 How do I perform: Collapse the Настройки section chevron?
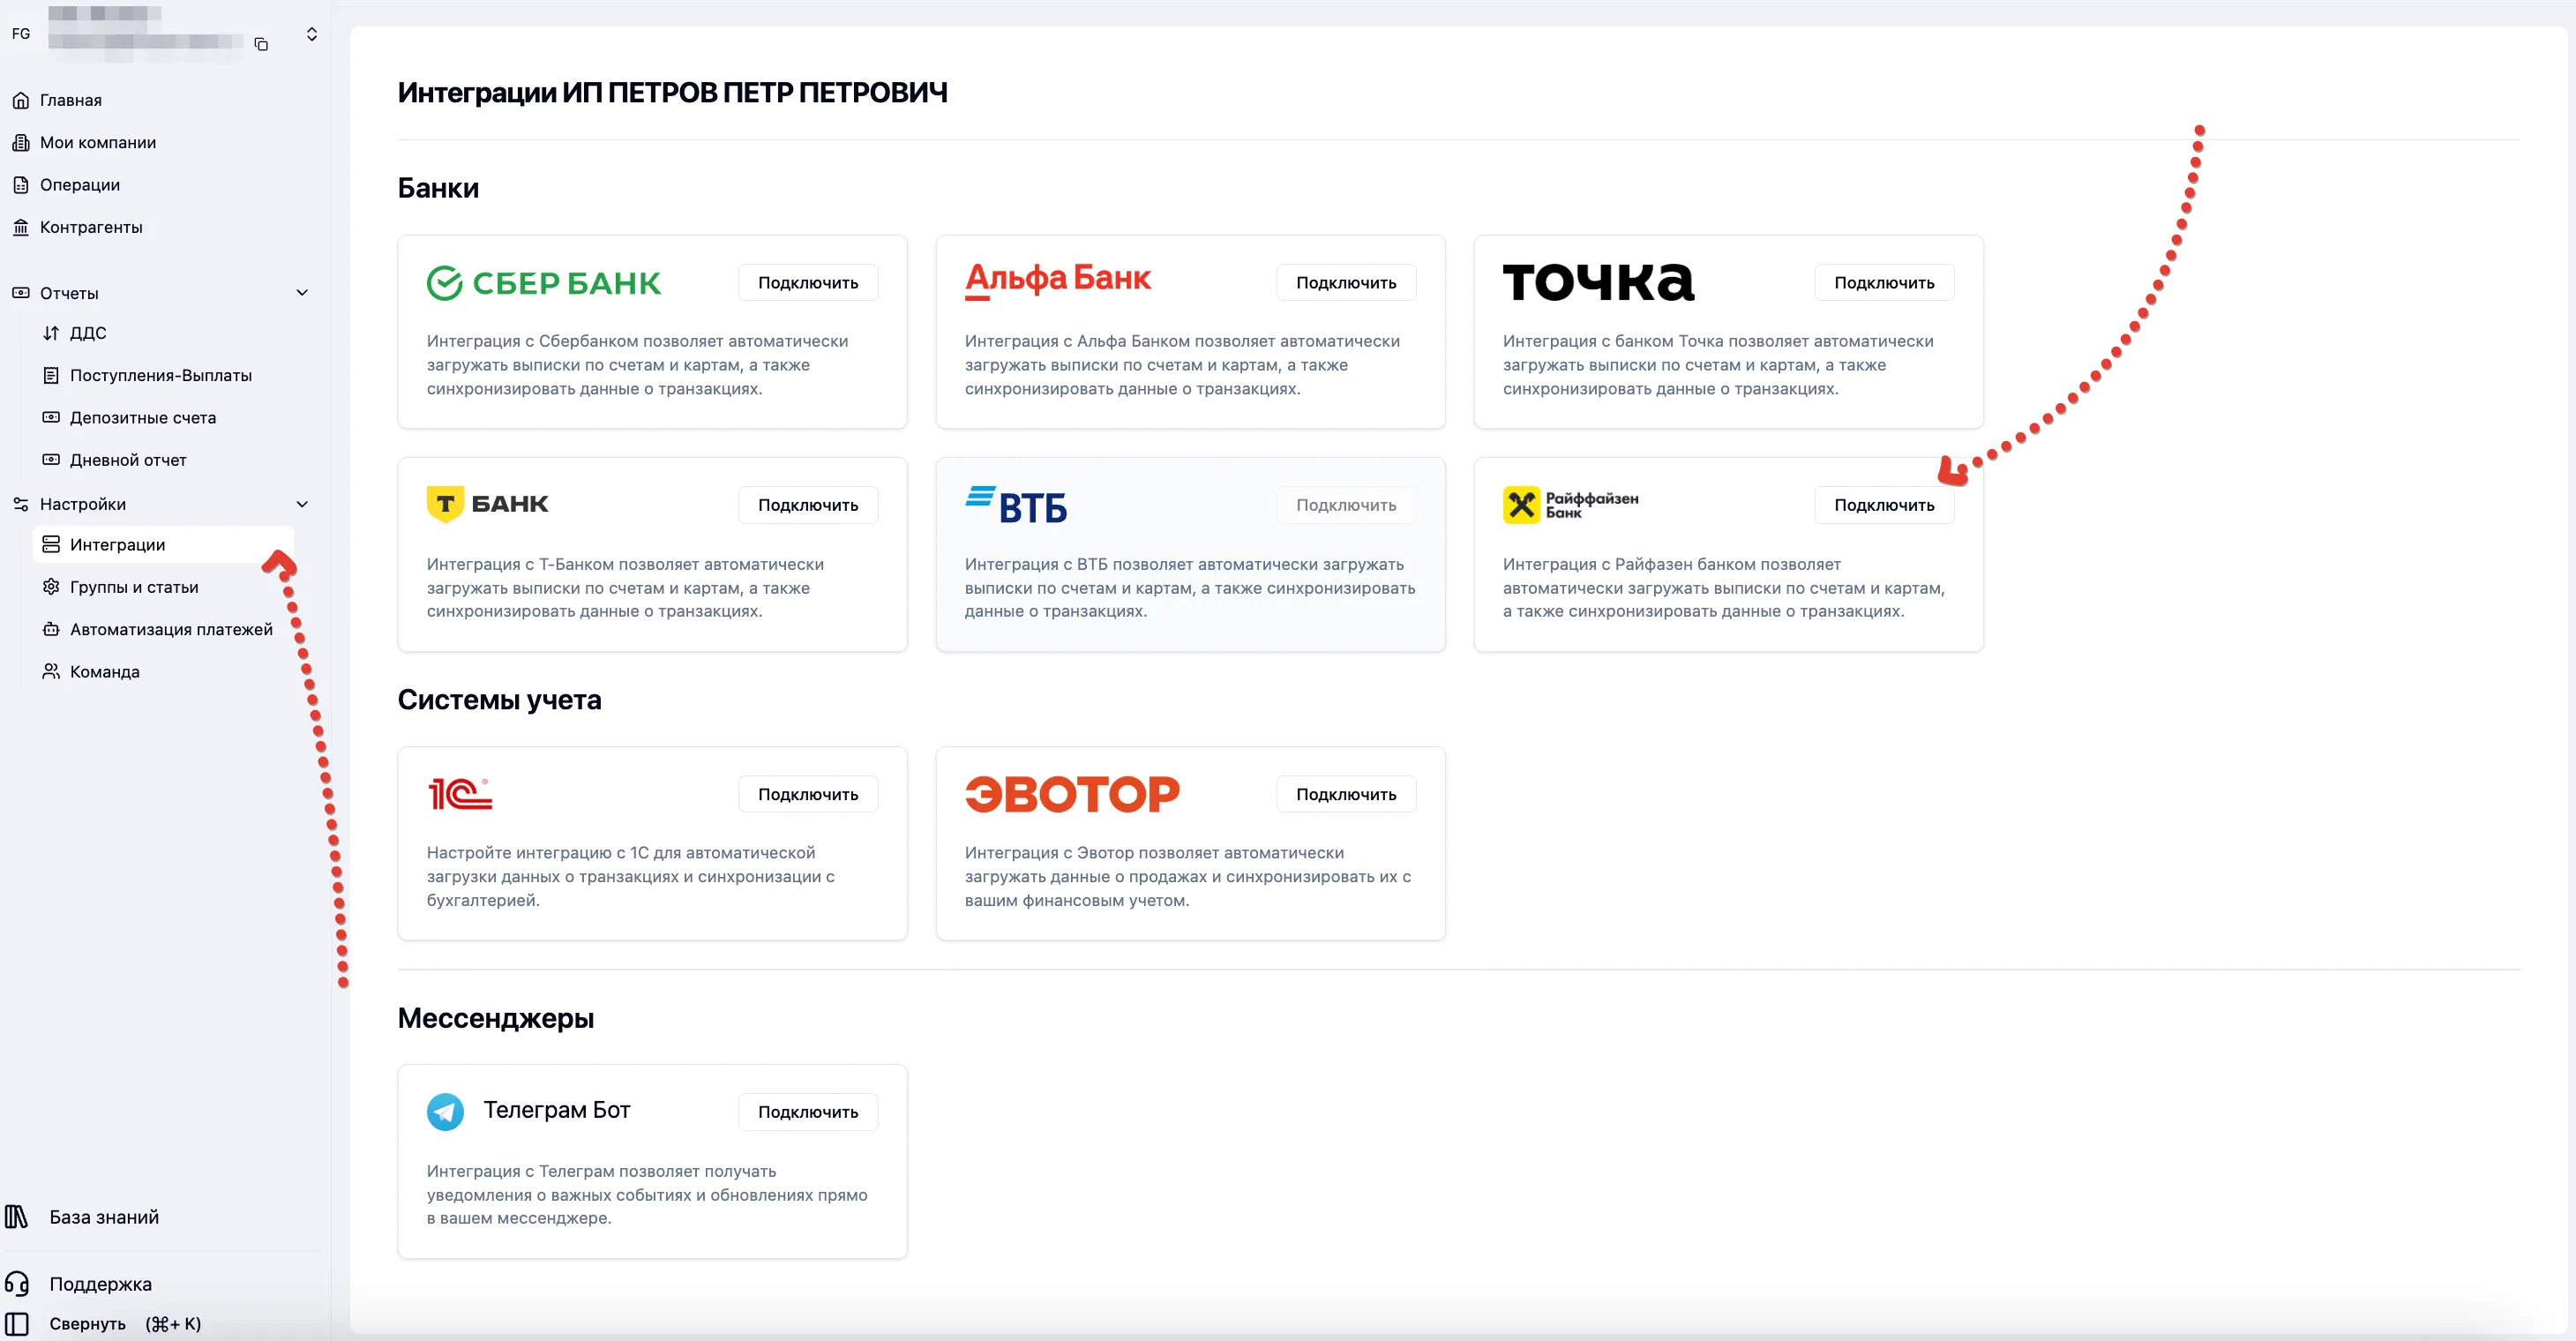click(302, 504)
